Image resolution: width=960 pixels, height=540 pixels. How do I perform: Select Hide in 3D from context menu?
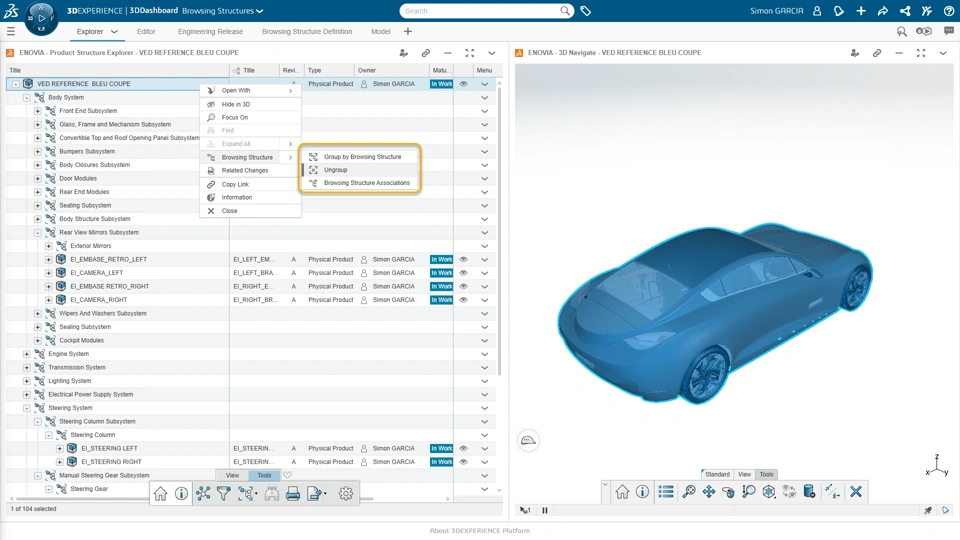(x=250, y=104)
